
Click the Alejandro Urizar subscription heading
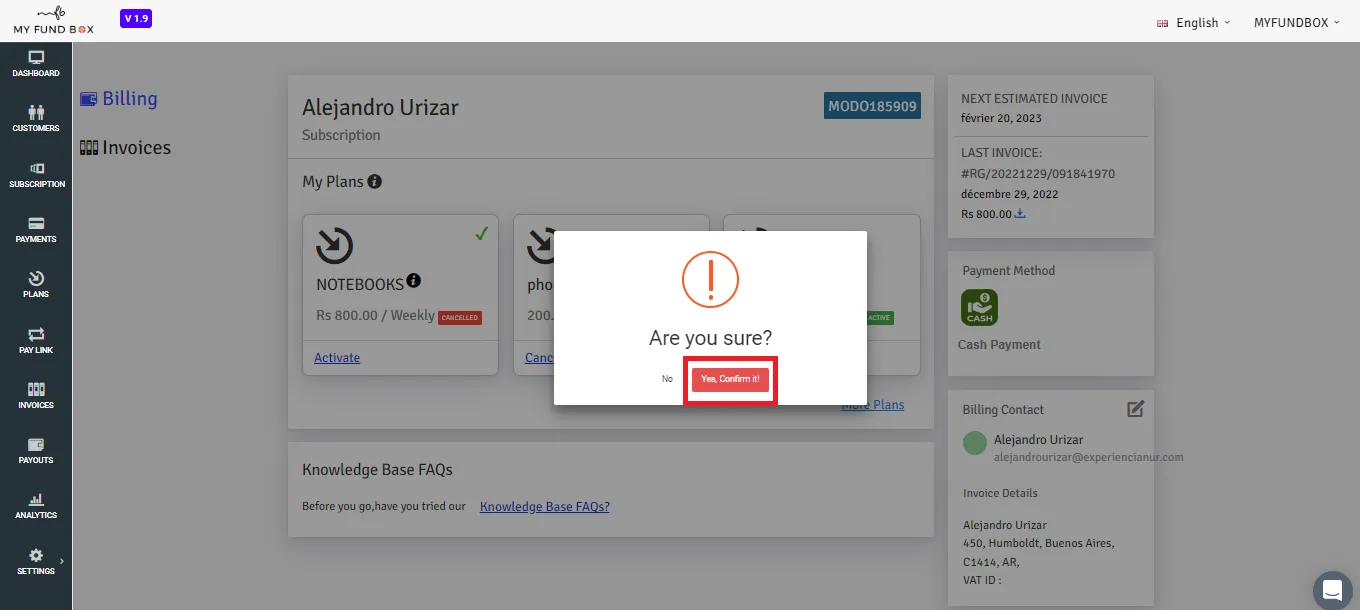380,107
